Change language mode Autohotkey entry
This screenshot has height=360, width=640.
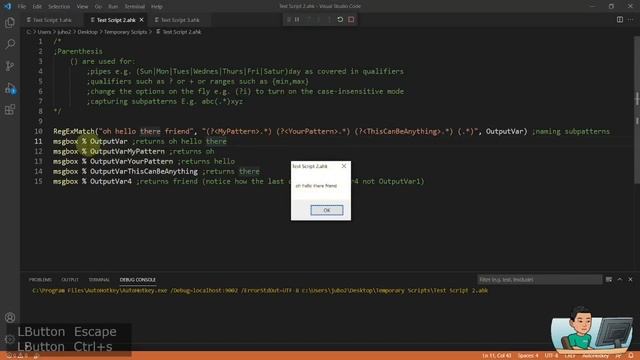pyautogui.click(x=596, y=356)
